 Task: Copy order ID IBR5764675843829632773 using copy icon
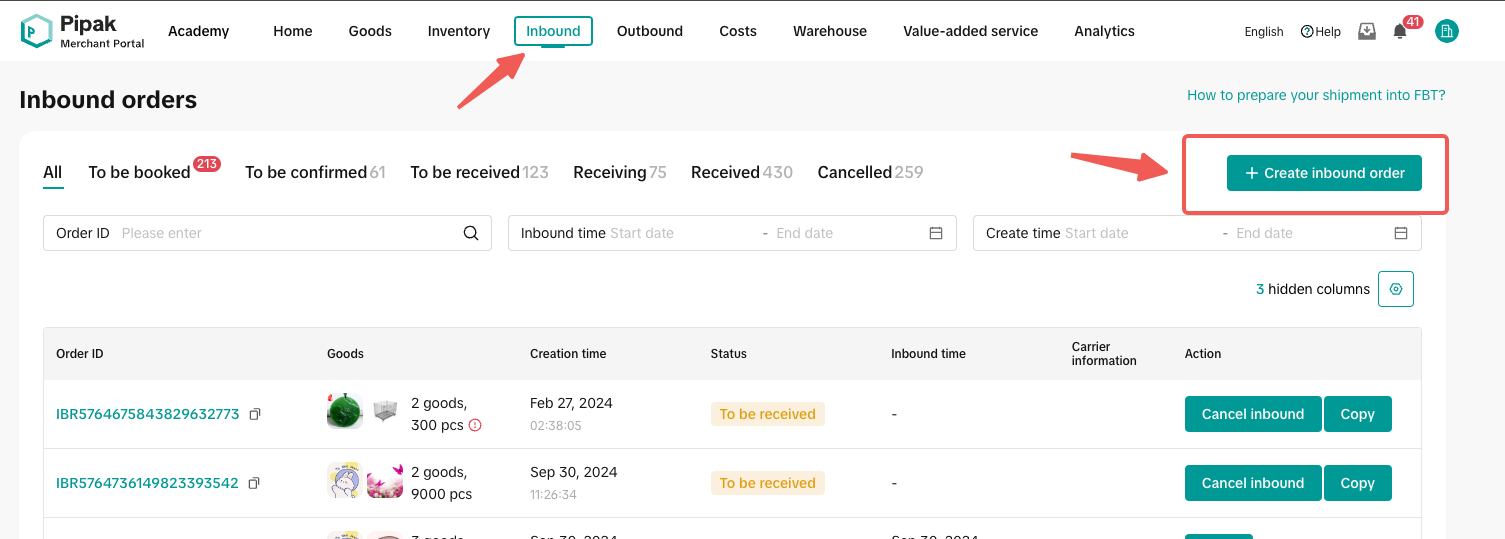point(255,414)
